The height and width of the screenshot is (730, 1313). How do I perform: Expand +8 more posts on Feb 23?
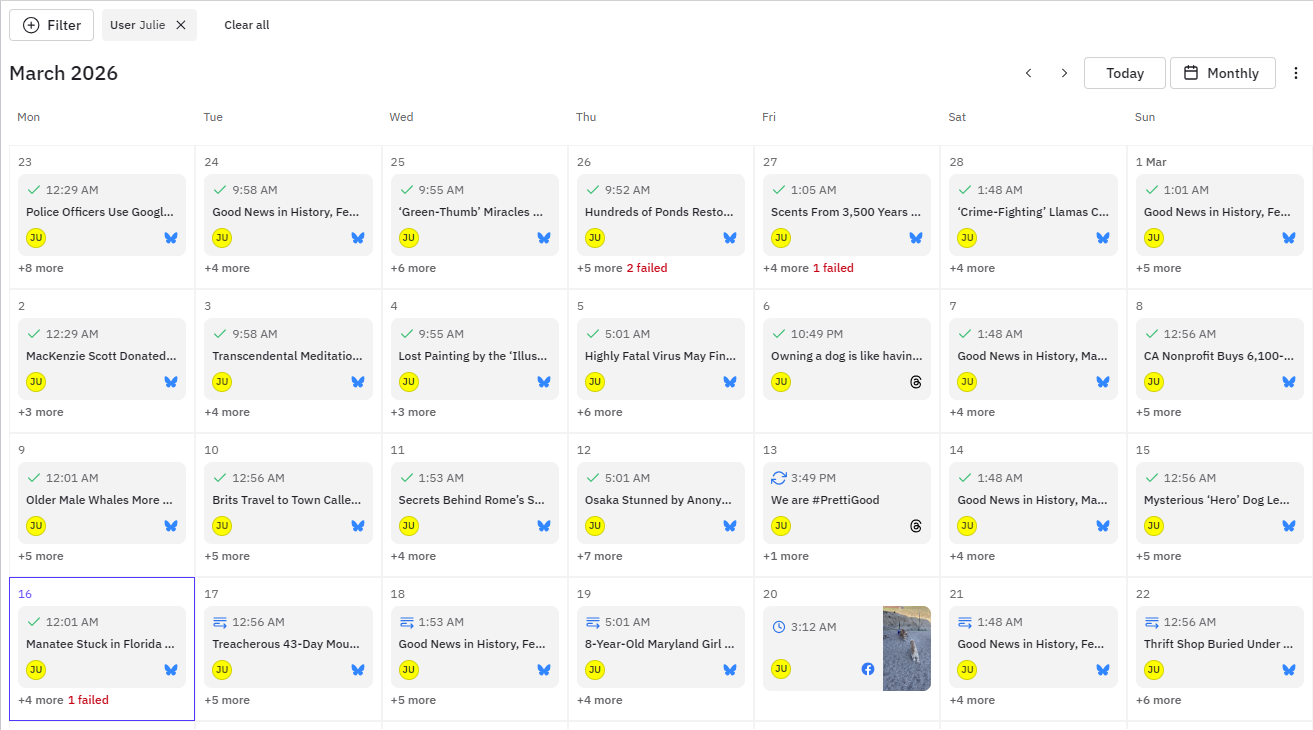[x=41, y=268]
